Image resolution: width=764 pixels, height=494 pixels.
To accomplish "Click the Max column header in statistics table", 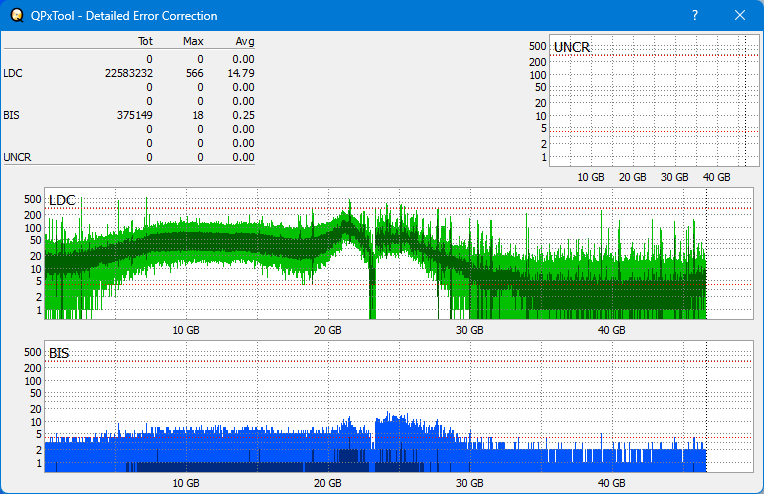I will [193, 41].
